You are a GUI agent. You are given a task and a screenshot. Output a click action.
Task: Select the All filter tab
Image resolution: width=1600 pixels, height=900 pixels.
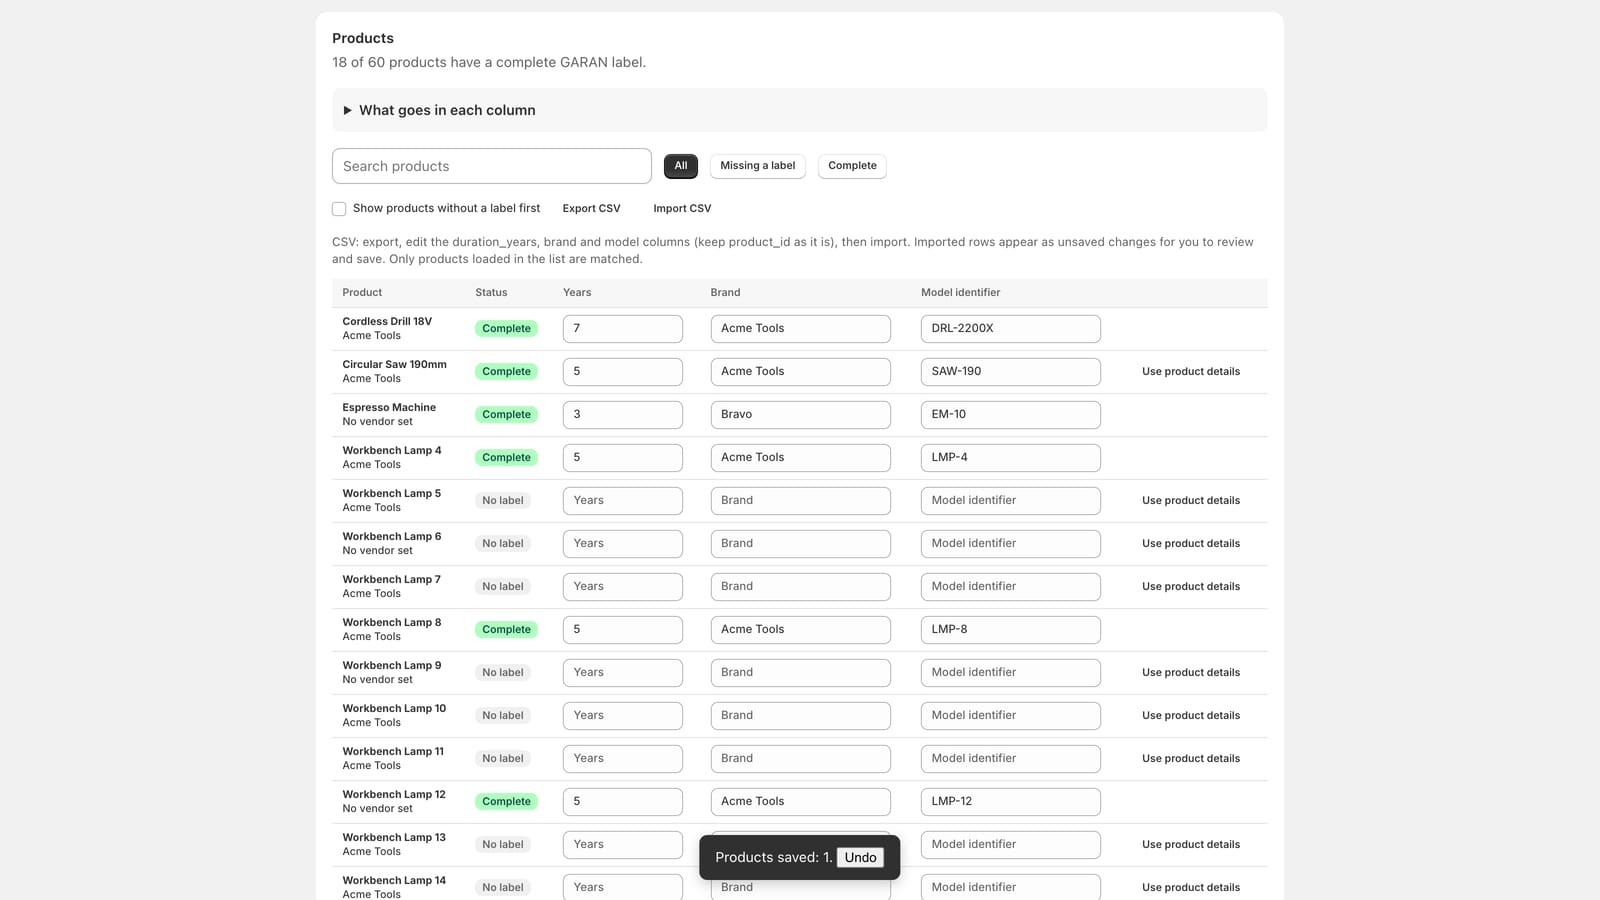tap(680, 166)
